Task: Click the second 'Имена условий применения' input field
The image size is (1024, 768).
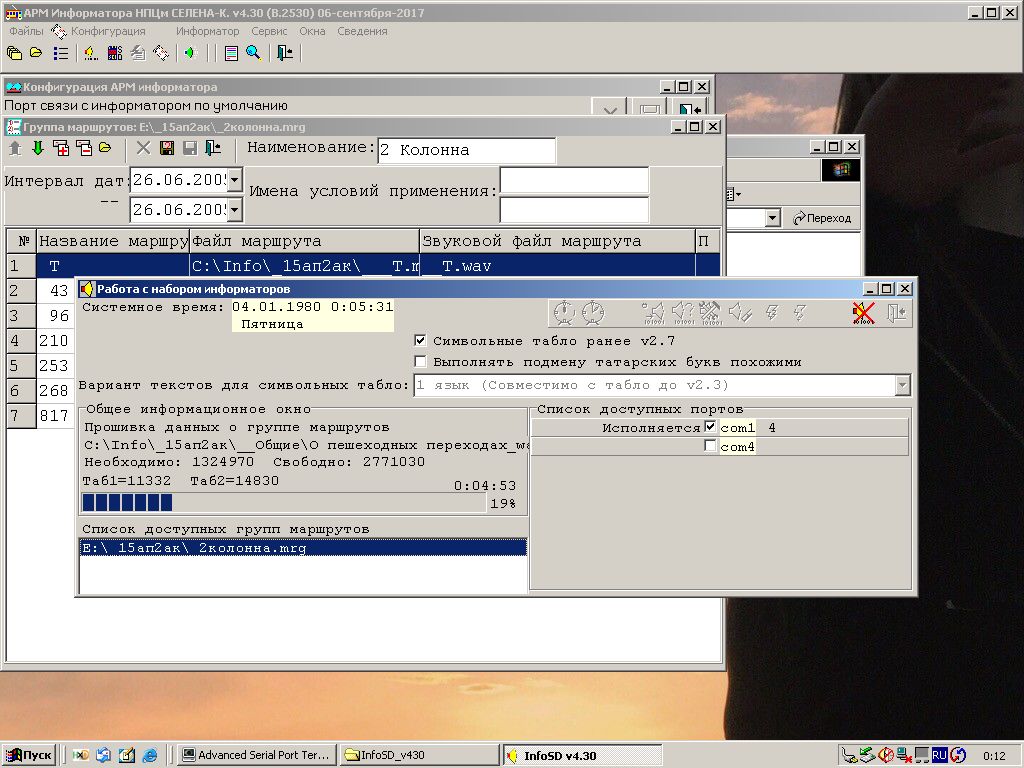Action: click(574, 209)
